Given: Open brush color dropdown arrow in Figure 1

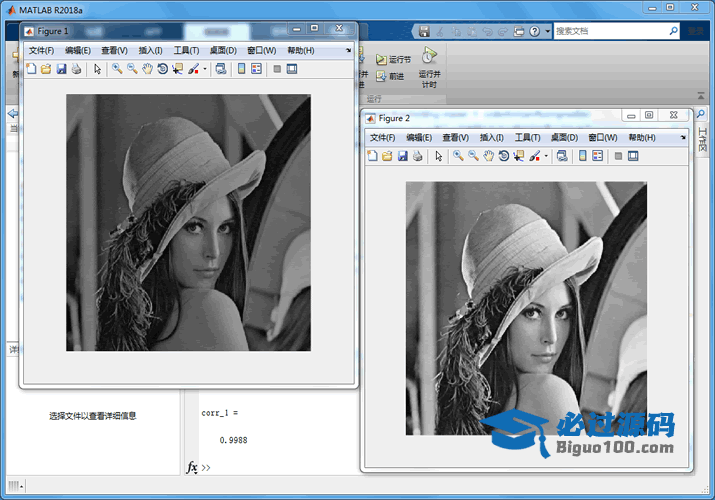Looking at the screenshot, I should 205,69.
